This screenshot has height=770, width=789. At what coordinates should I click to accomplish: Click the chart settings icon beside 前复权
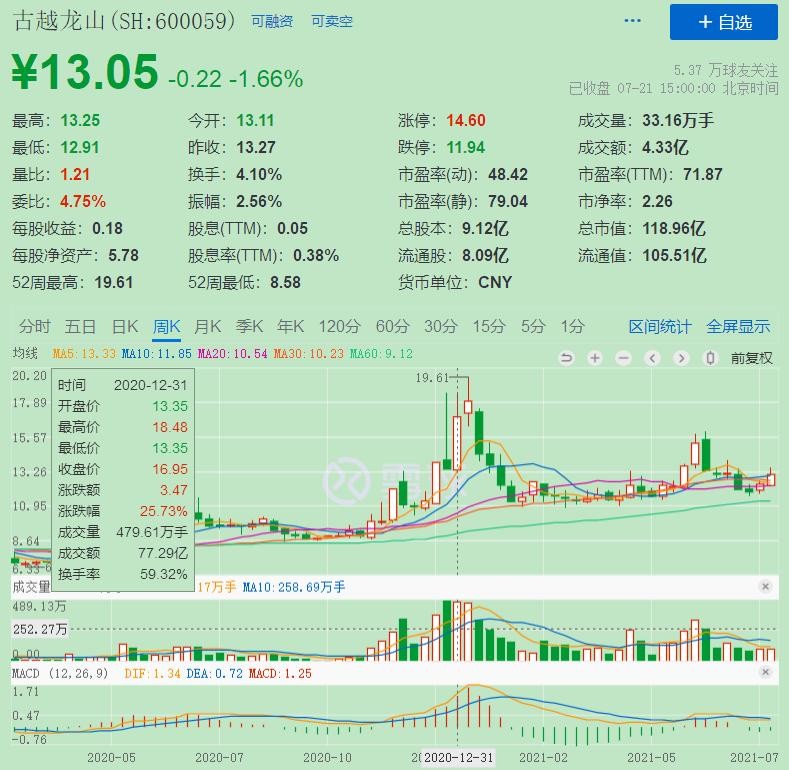[710, 358]
